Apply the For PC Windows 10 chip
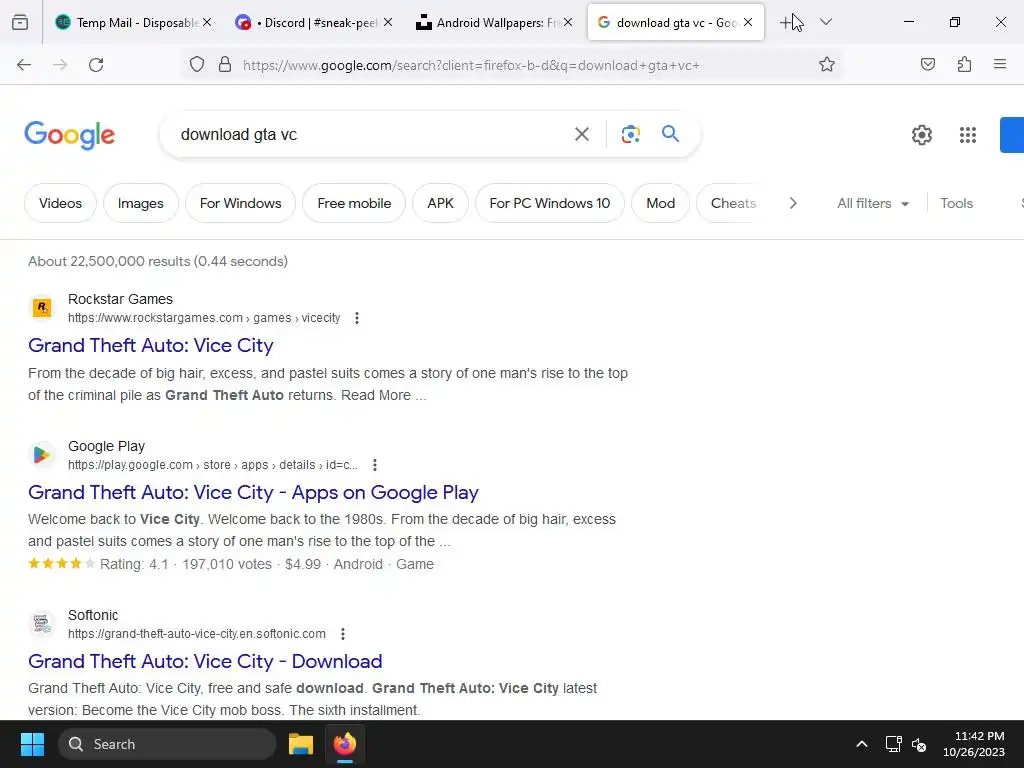This screenshot has width=1024, height=768. coord(549,203)
